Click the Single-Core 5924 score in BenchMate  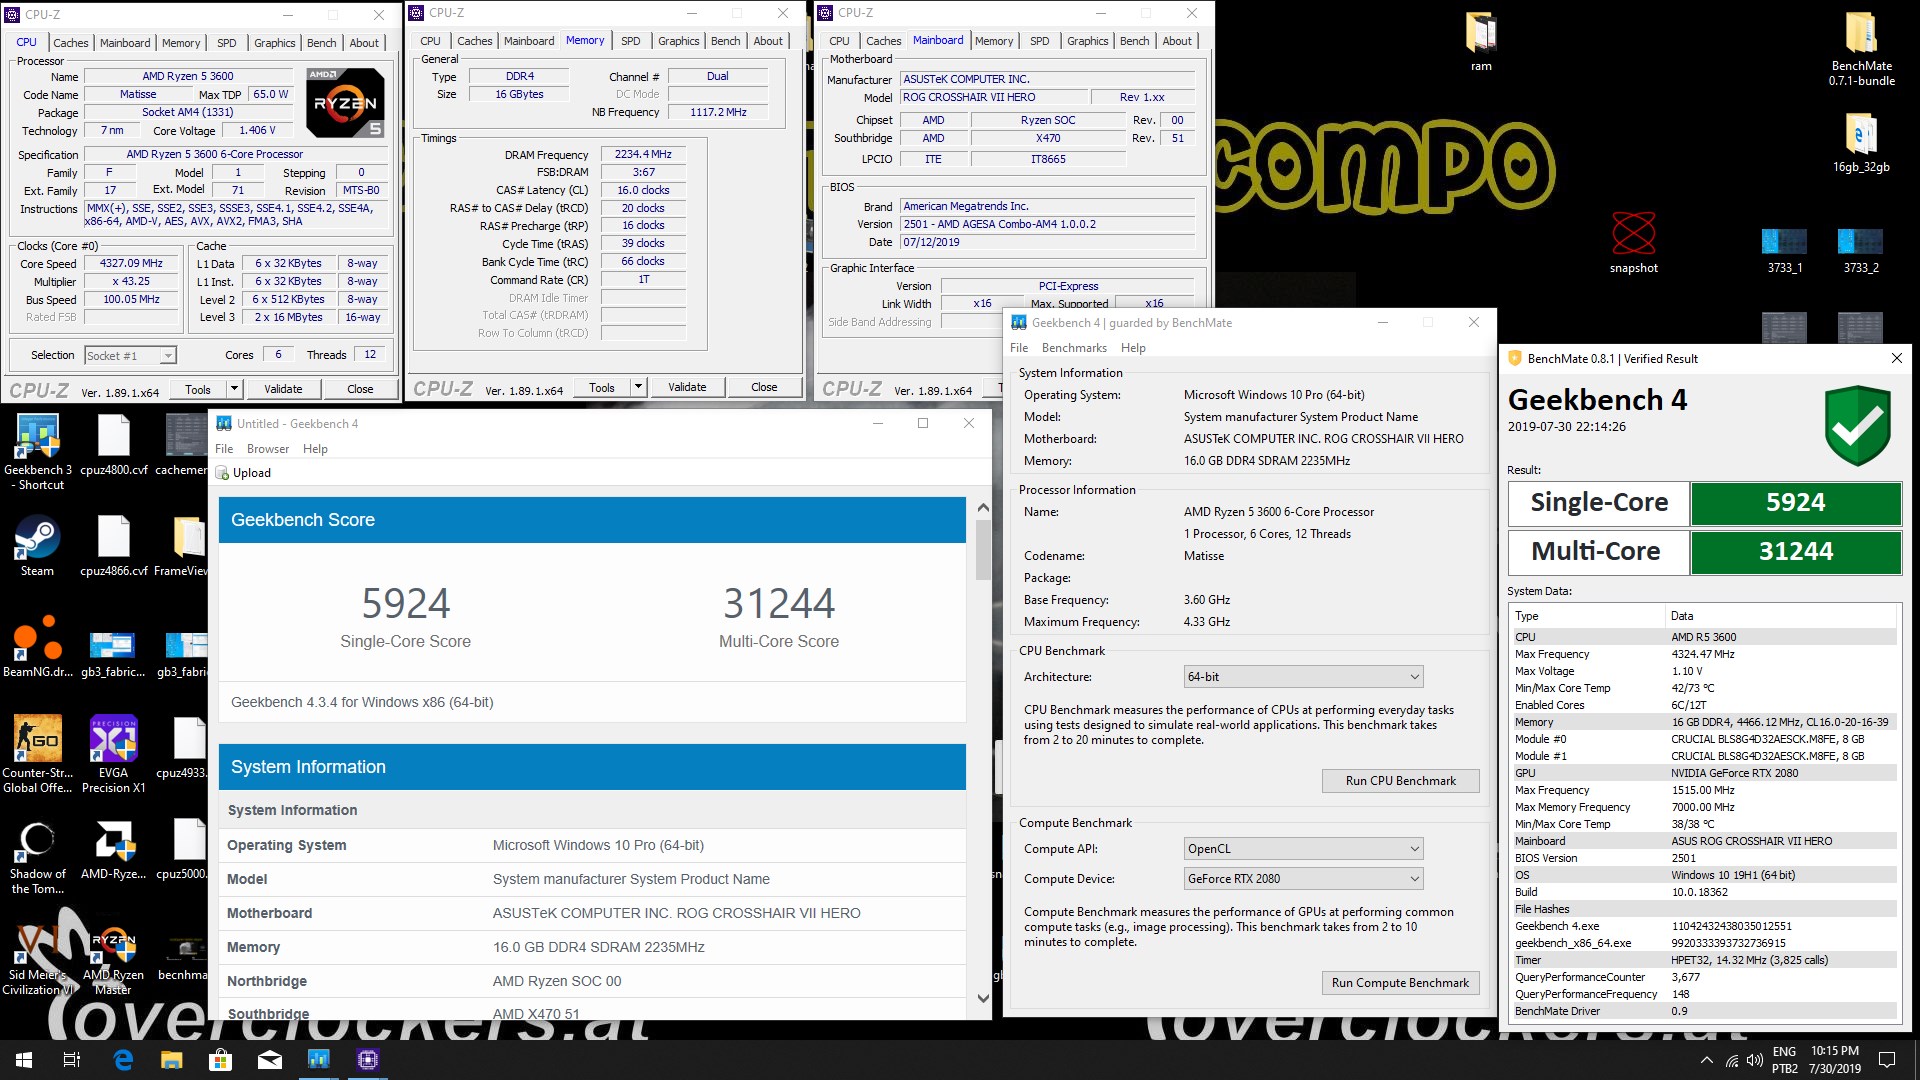1795,503
